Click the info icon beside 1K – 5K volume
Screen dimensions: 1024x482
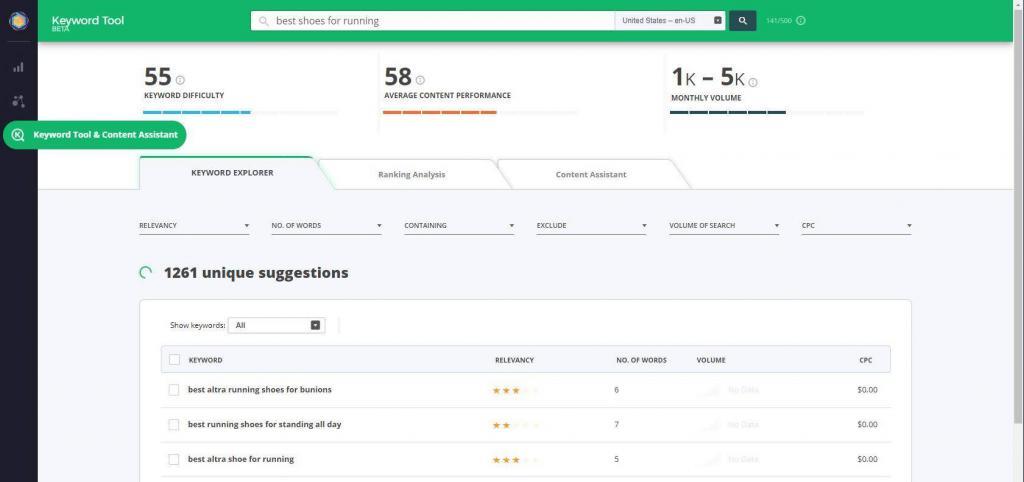pyautogui.click(x=753, y=82)
